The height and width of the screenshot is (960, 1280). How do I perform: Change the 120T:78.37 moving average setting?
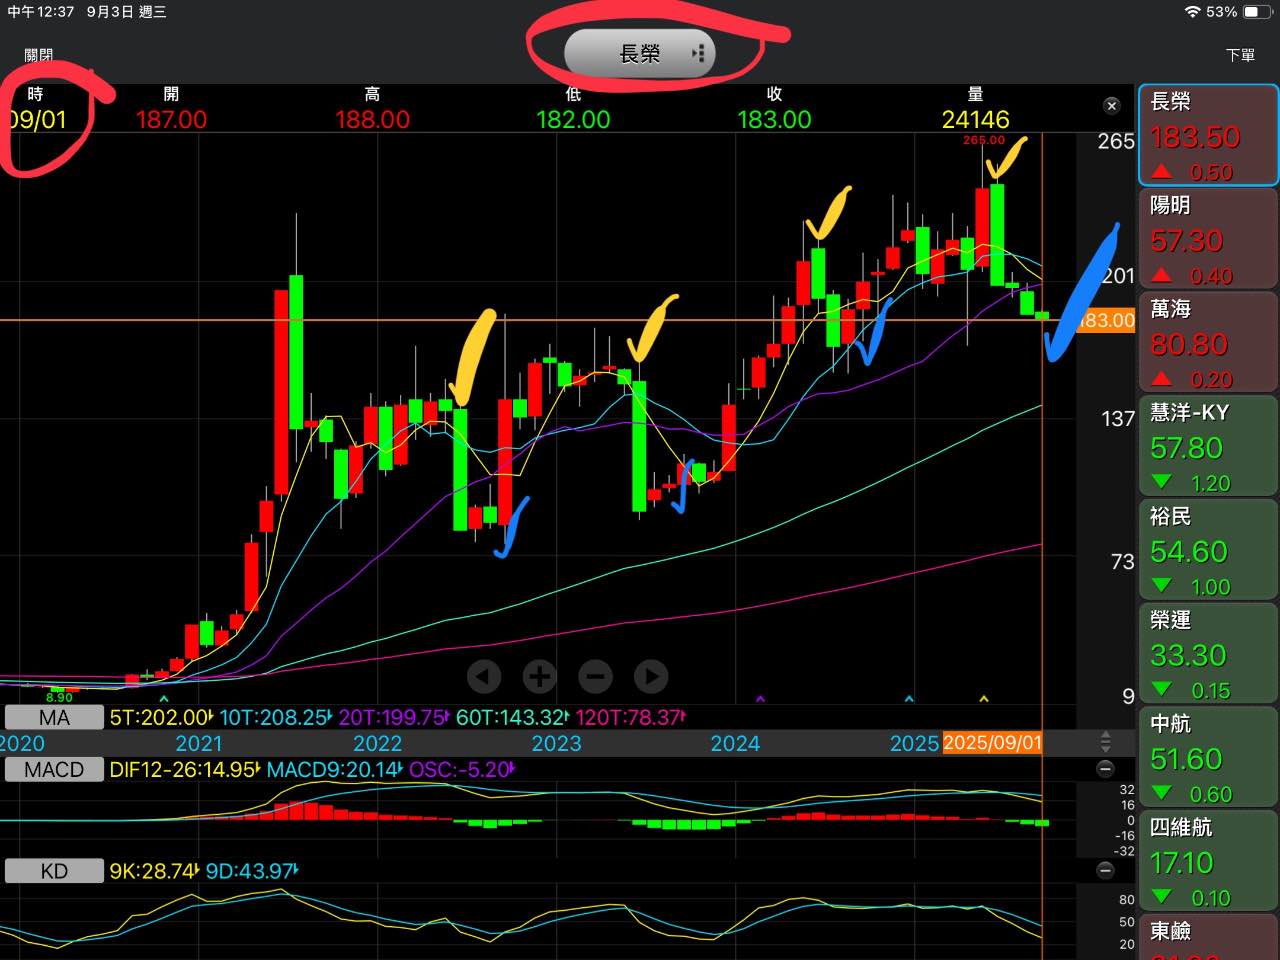pyautogui.click(x=630, y=717)
